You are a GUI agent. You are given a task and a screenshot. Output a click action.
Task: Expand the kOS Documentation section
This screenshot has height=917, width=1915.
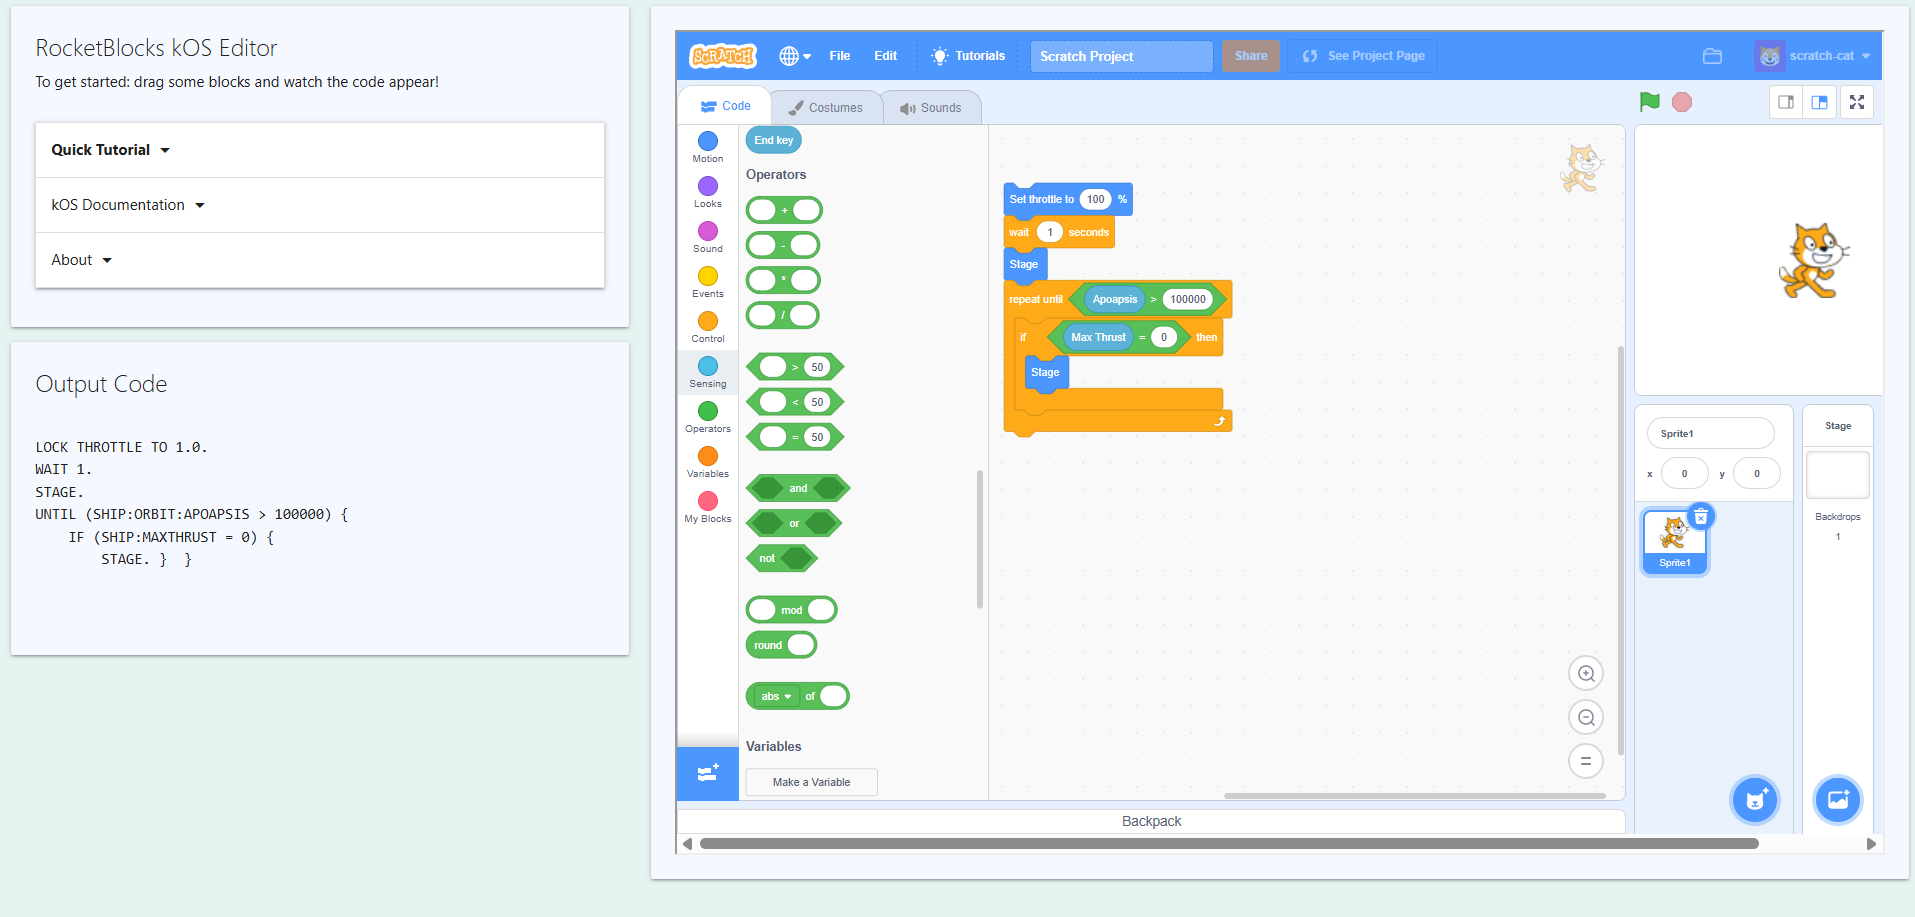[320, 205]
